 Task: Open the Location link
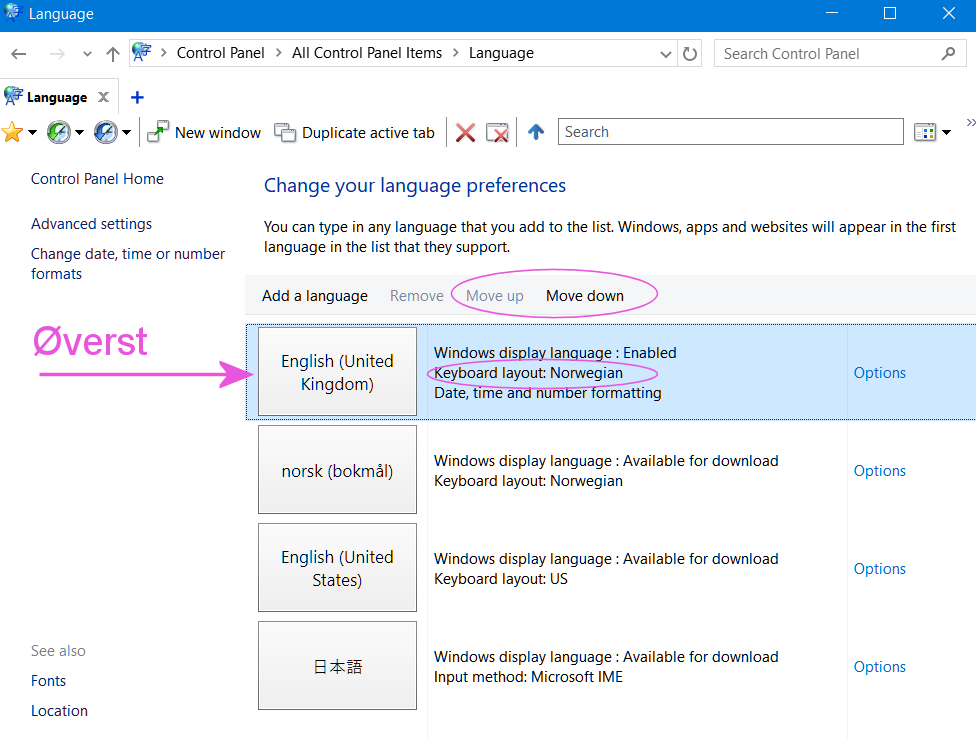(60, 711)
